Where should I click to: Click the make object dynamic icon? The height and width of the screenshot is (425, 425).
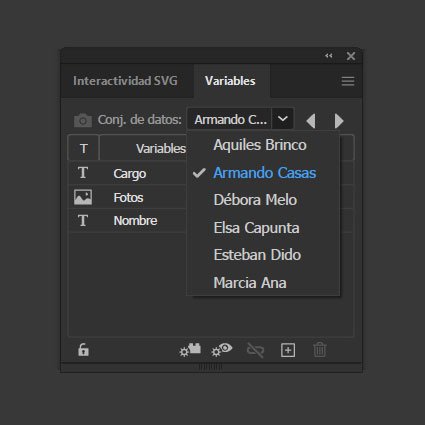190,350
